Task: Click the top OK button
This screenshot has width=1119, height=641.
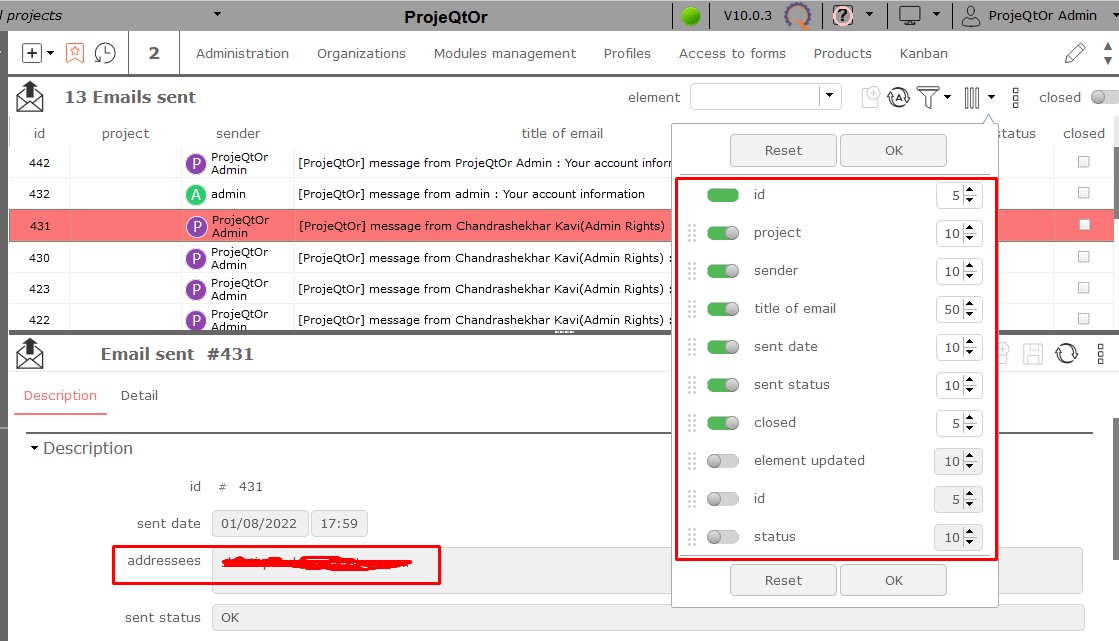Action: point(893,151)
